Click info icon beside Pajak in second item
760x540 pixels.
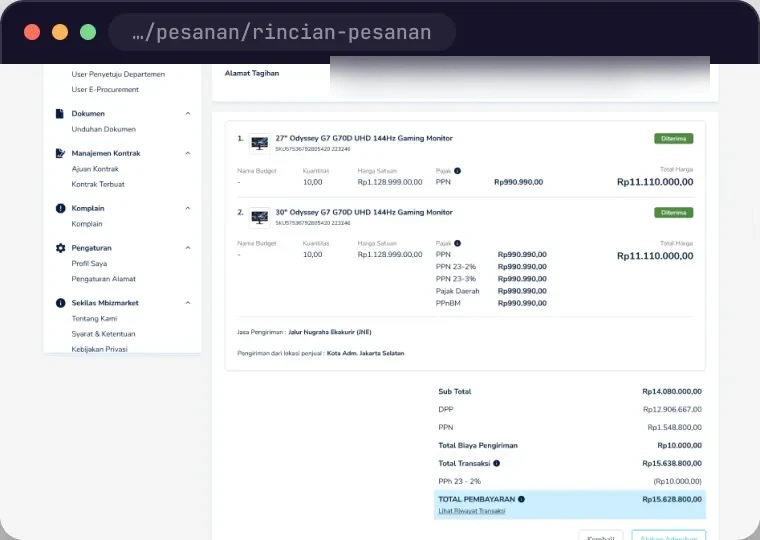457,243
